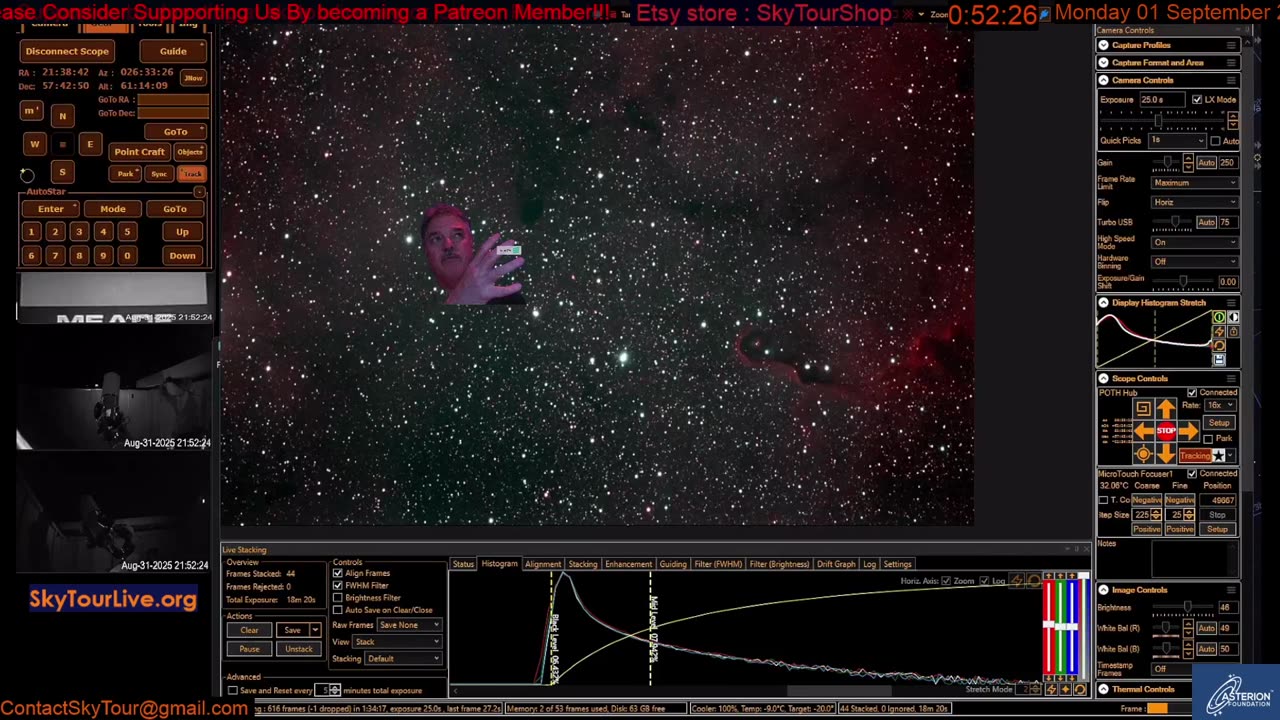The image size is (1280, 720).
Task: Click the Pause button in Live Stacking
Action: coord(249,649)
